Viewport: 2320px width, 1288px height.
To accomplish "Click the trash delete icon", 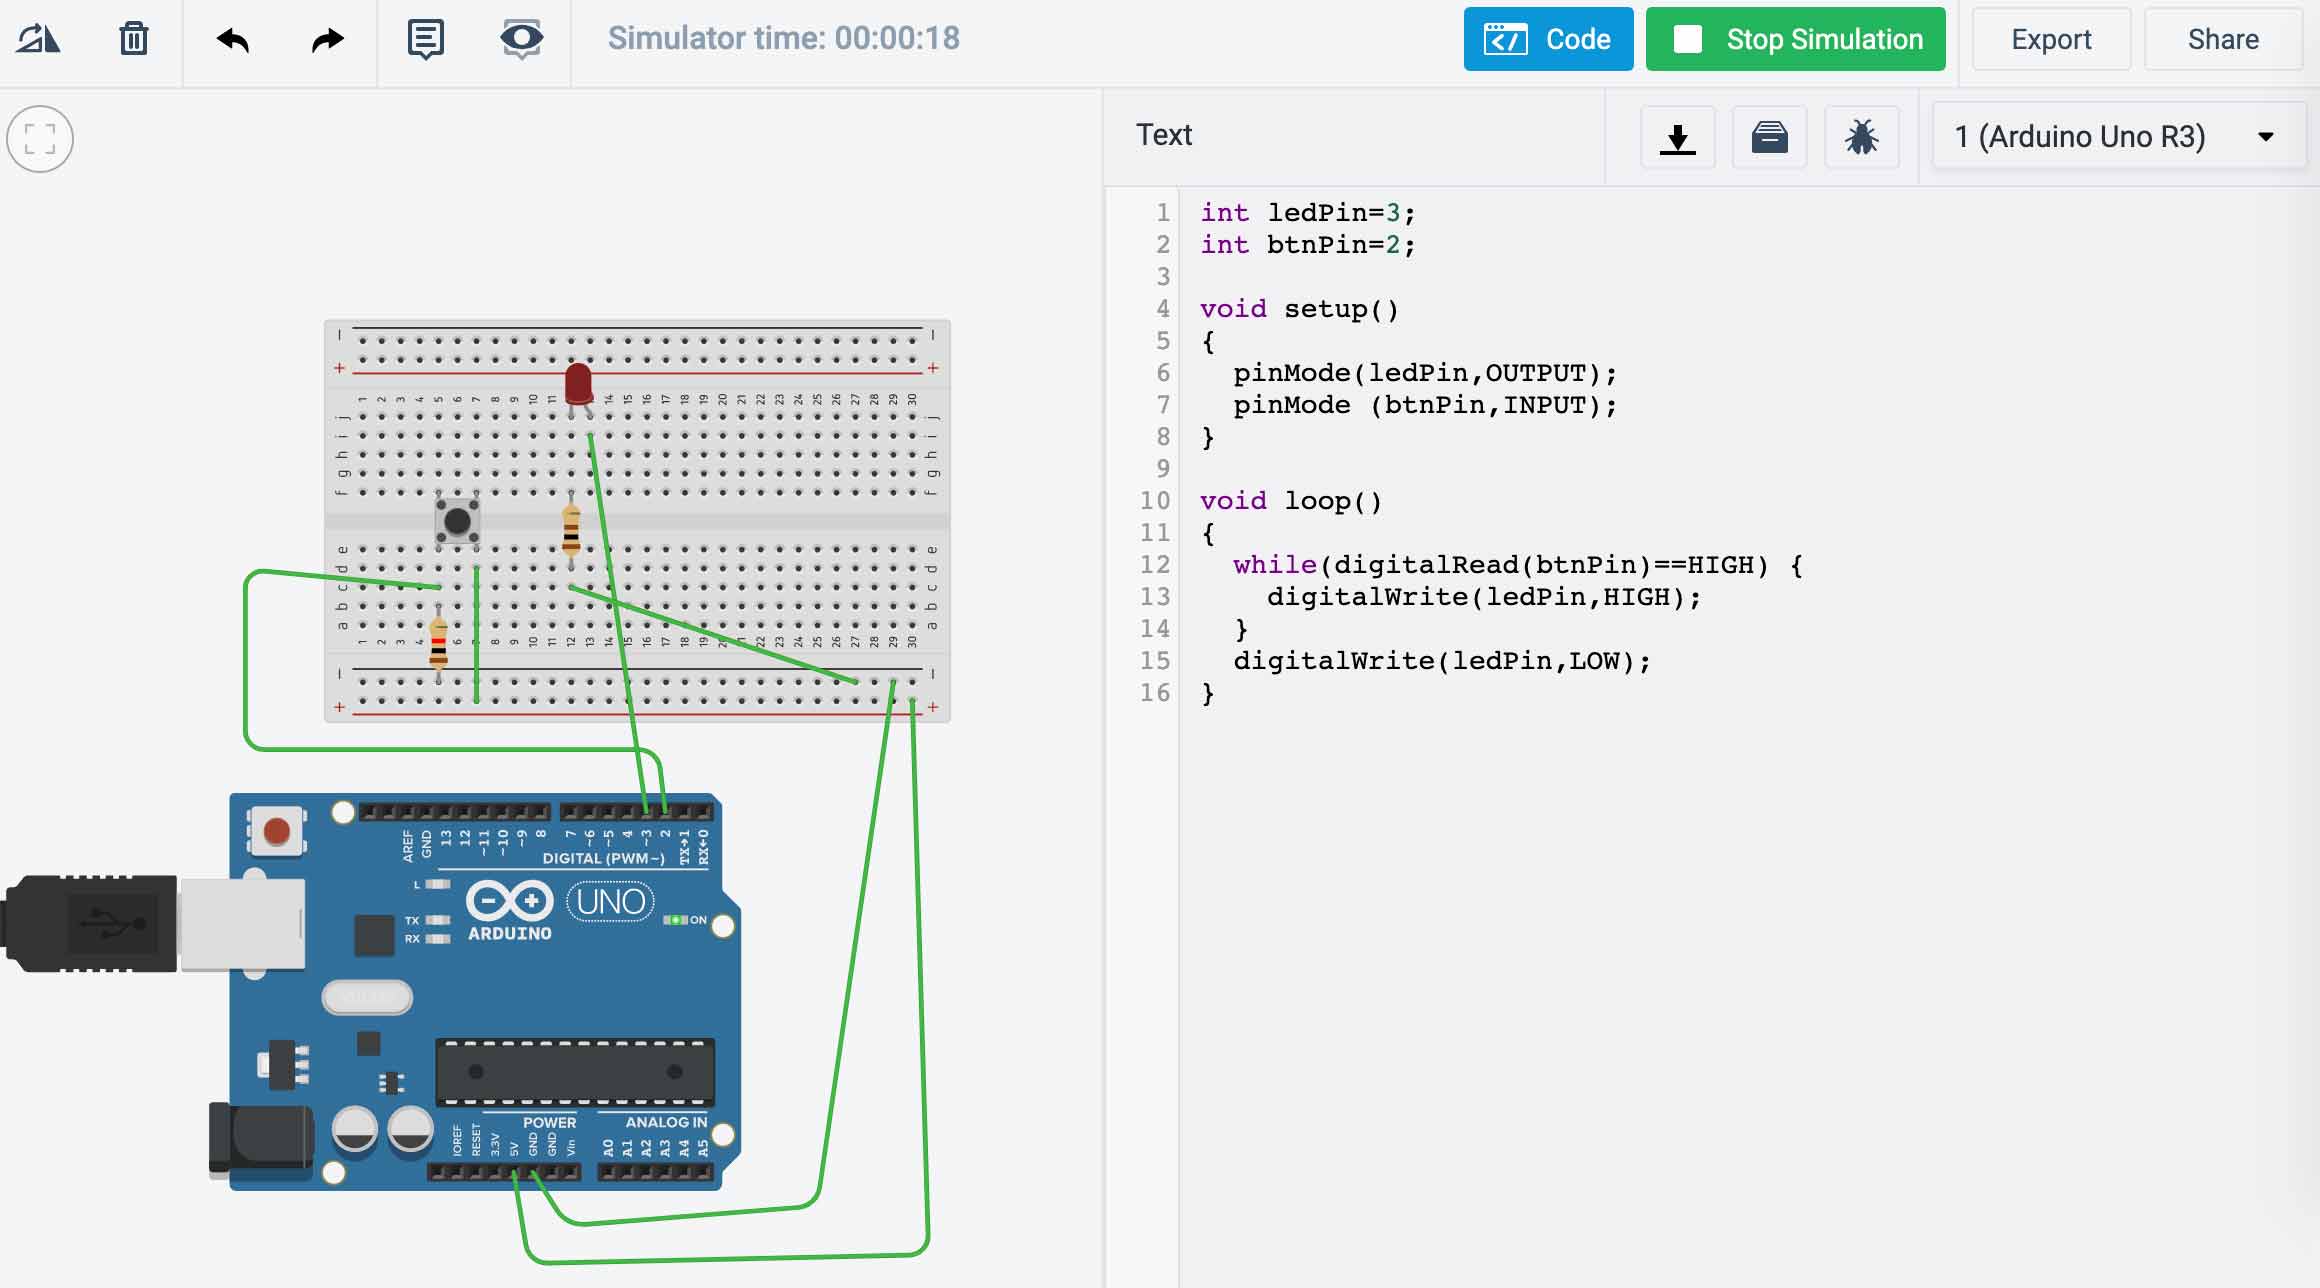I will pos(133,39).
